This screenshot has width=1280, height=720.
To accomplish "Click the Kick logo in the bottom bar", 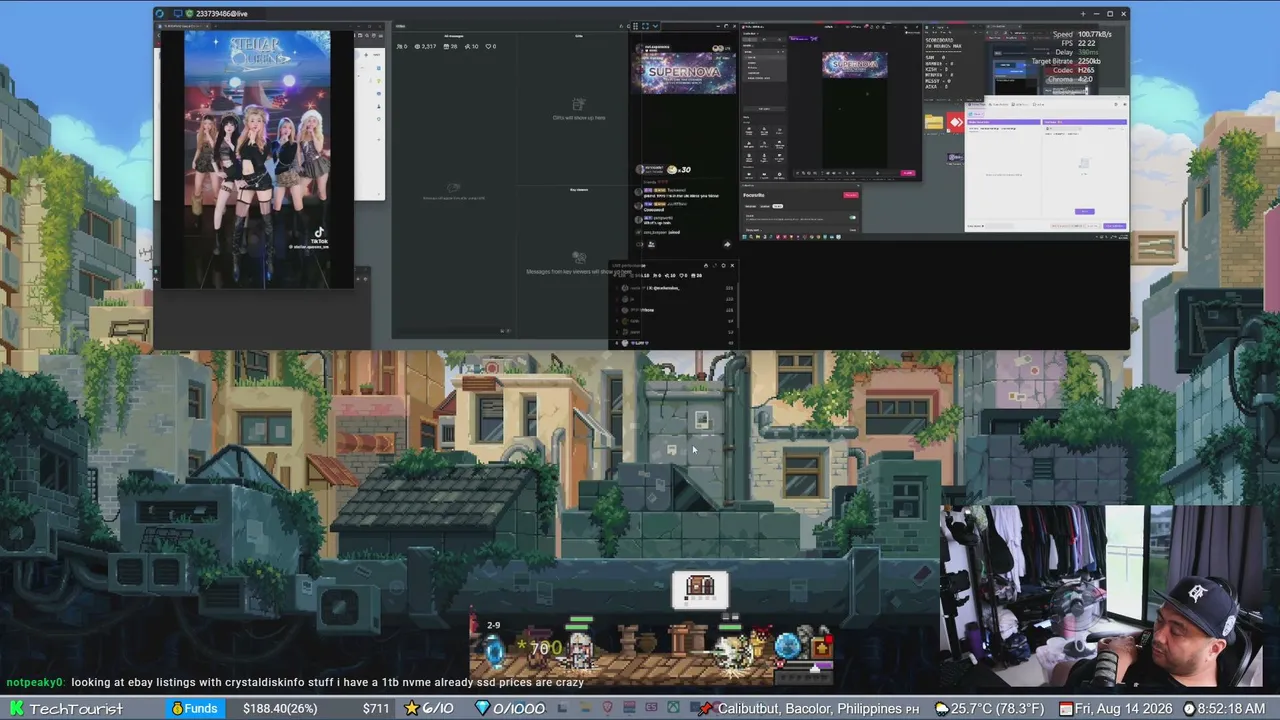I will point(16,709).
